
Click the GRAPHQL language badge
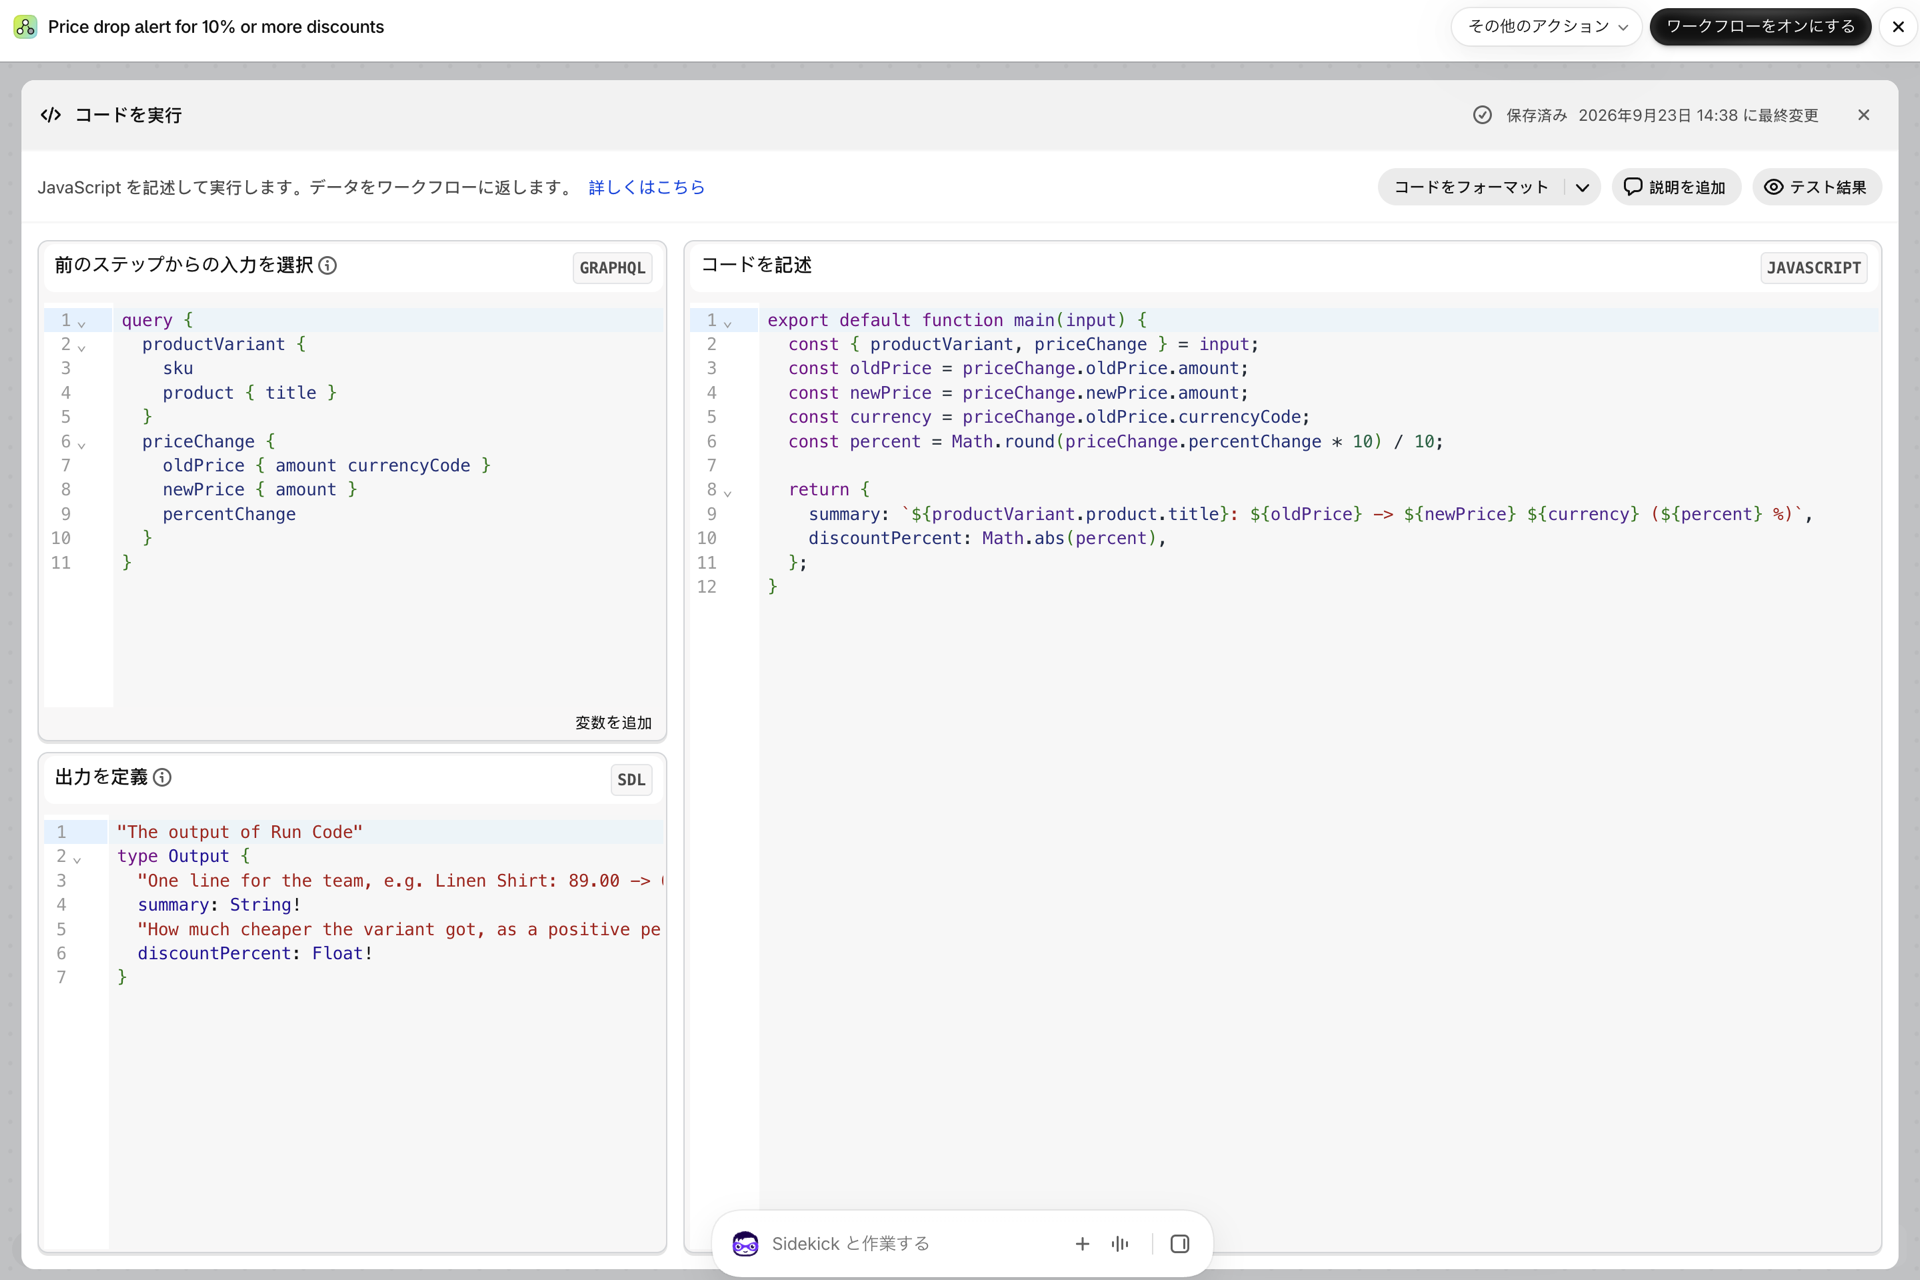click(612, 268)
